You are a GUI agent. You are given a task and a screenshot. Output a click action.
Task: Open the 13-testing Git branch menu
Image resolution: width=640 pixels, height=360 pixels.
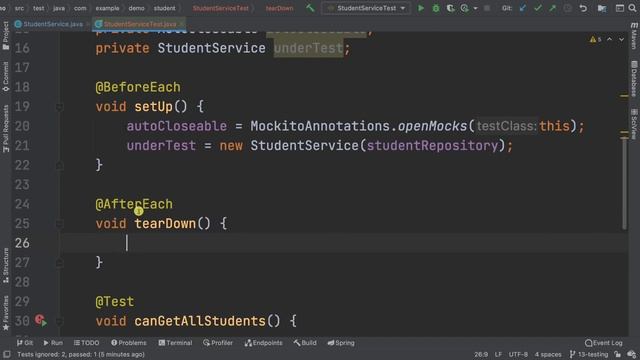(589, 354)
